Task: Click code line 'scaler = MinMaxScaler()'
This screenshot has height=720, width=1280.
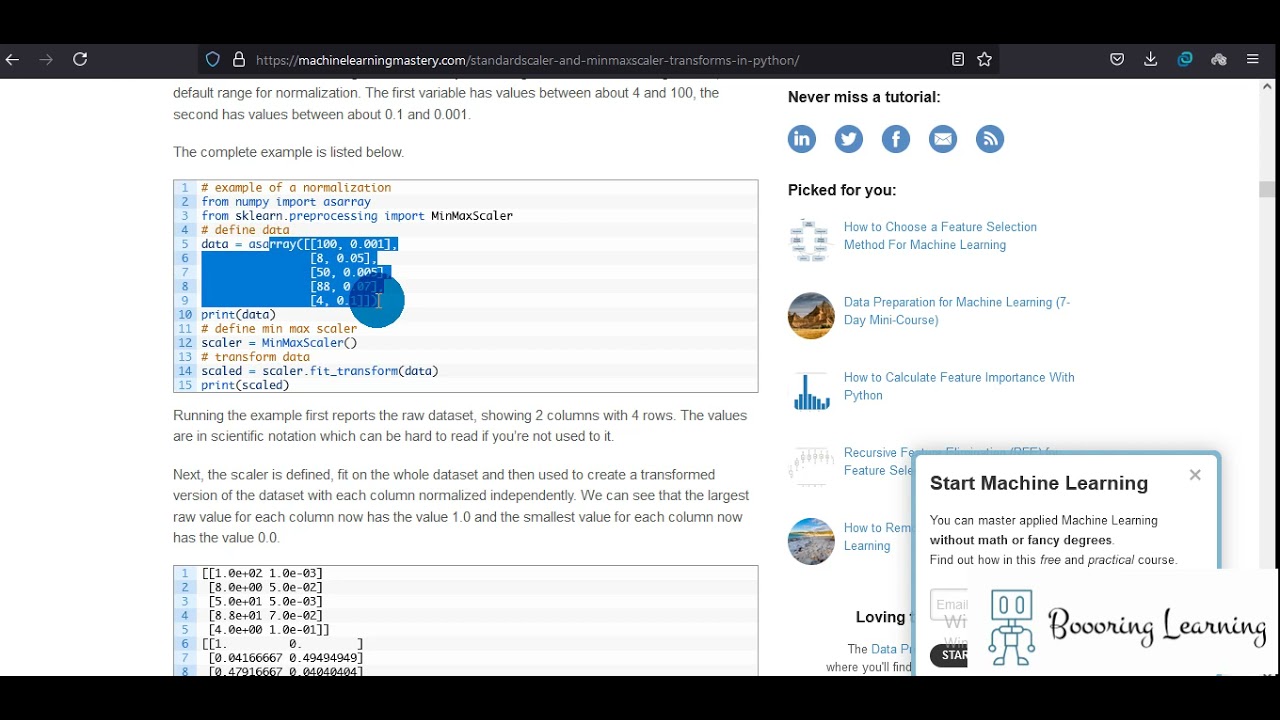Action: [279, 342]
